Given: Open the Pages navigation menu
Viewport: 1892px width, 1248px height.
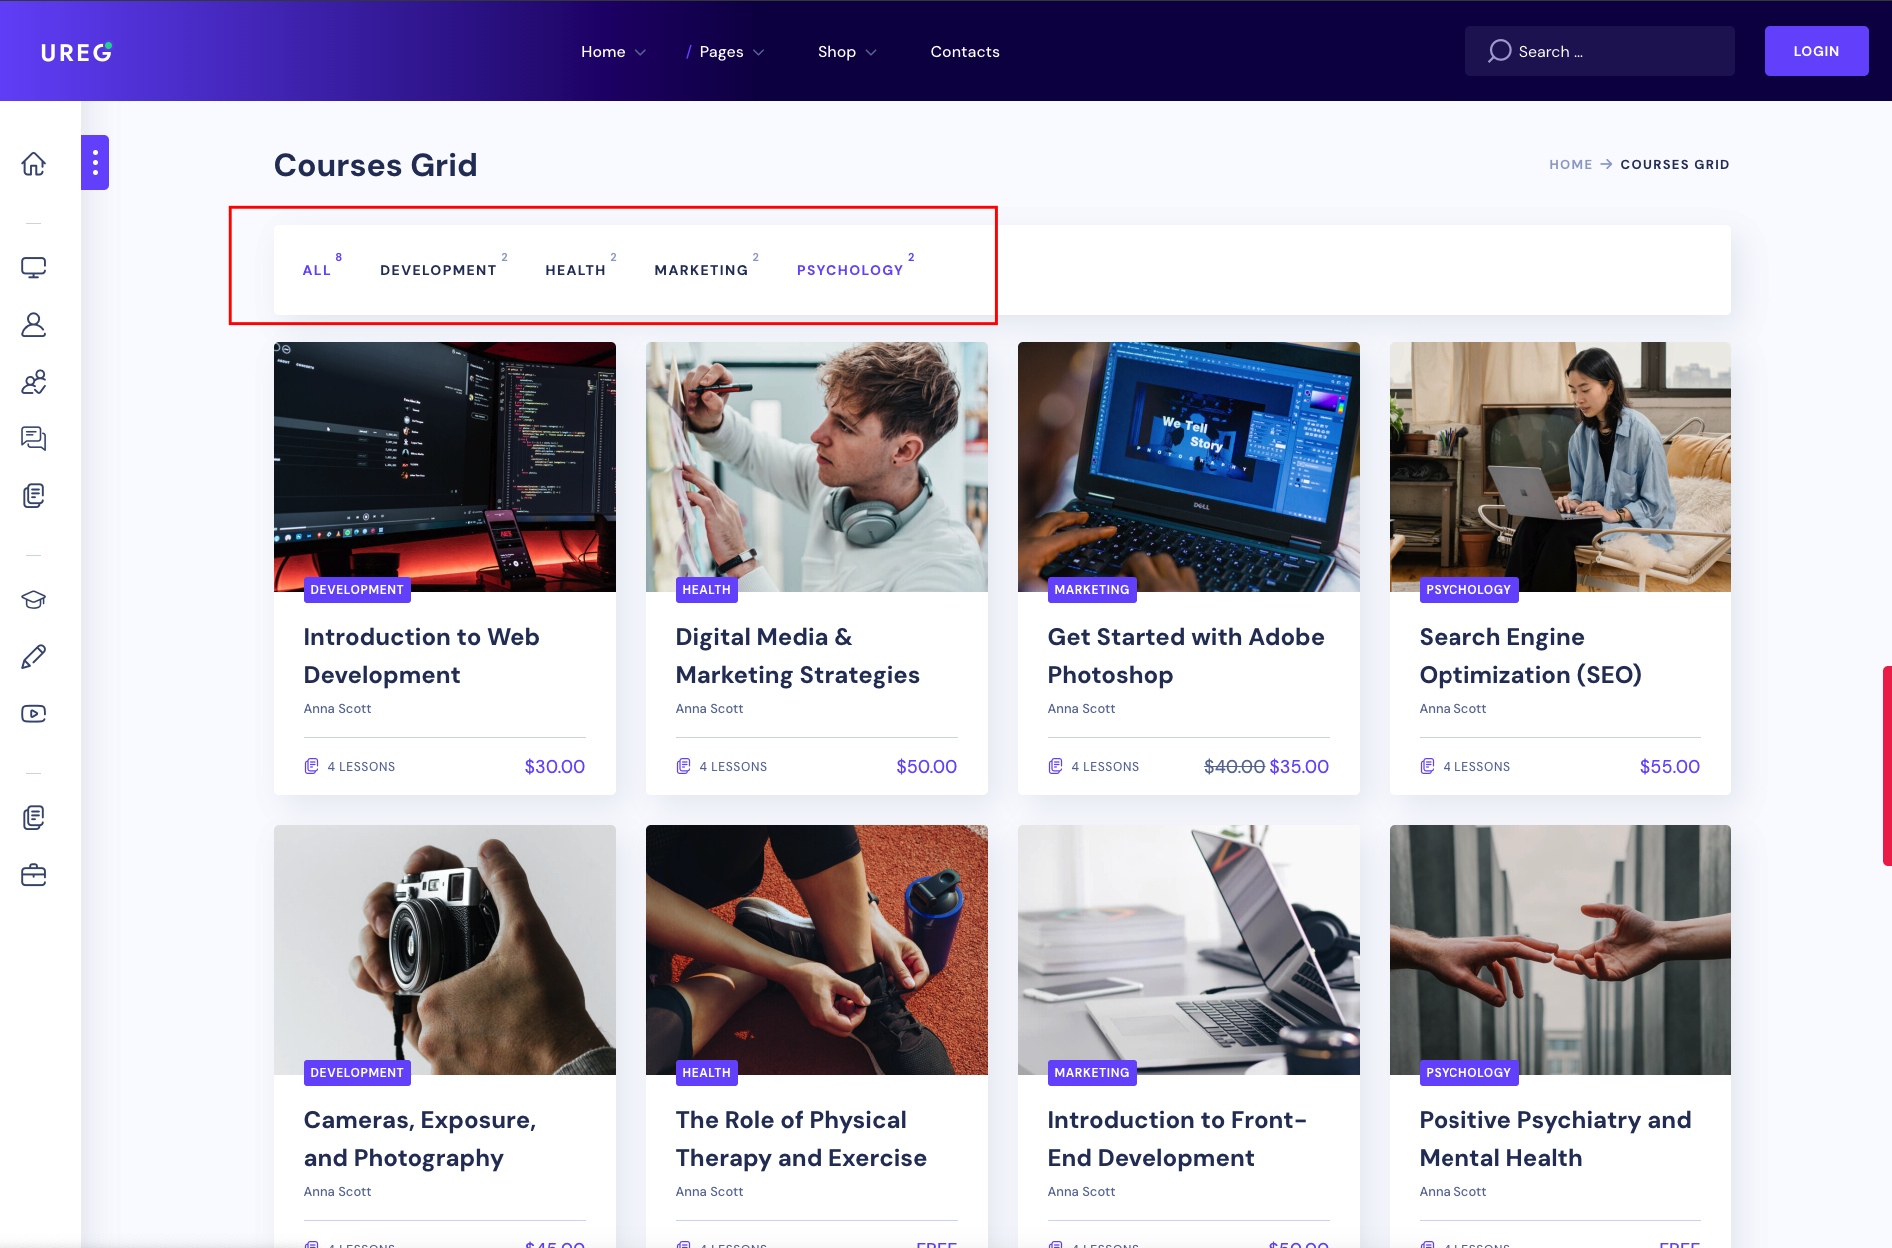Looking at the screenshot, I should (x=721, y=52).
